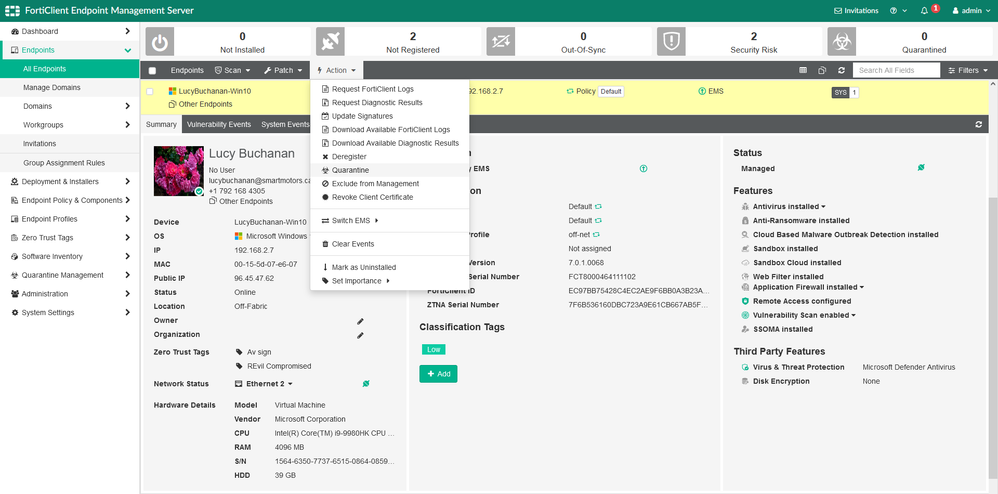Viewport: 998px width, 494px height.
Task: Click the FortiClient EMS logo icon
Action: pos(13,11)
